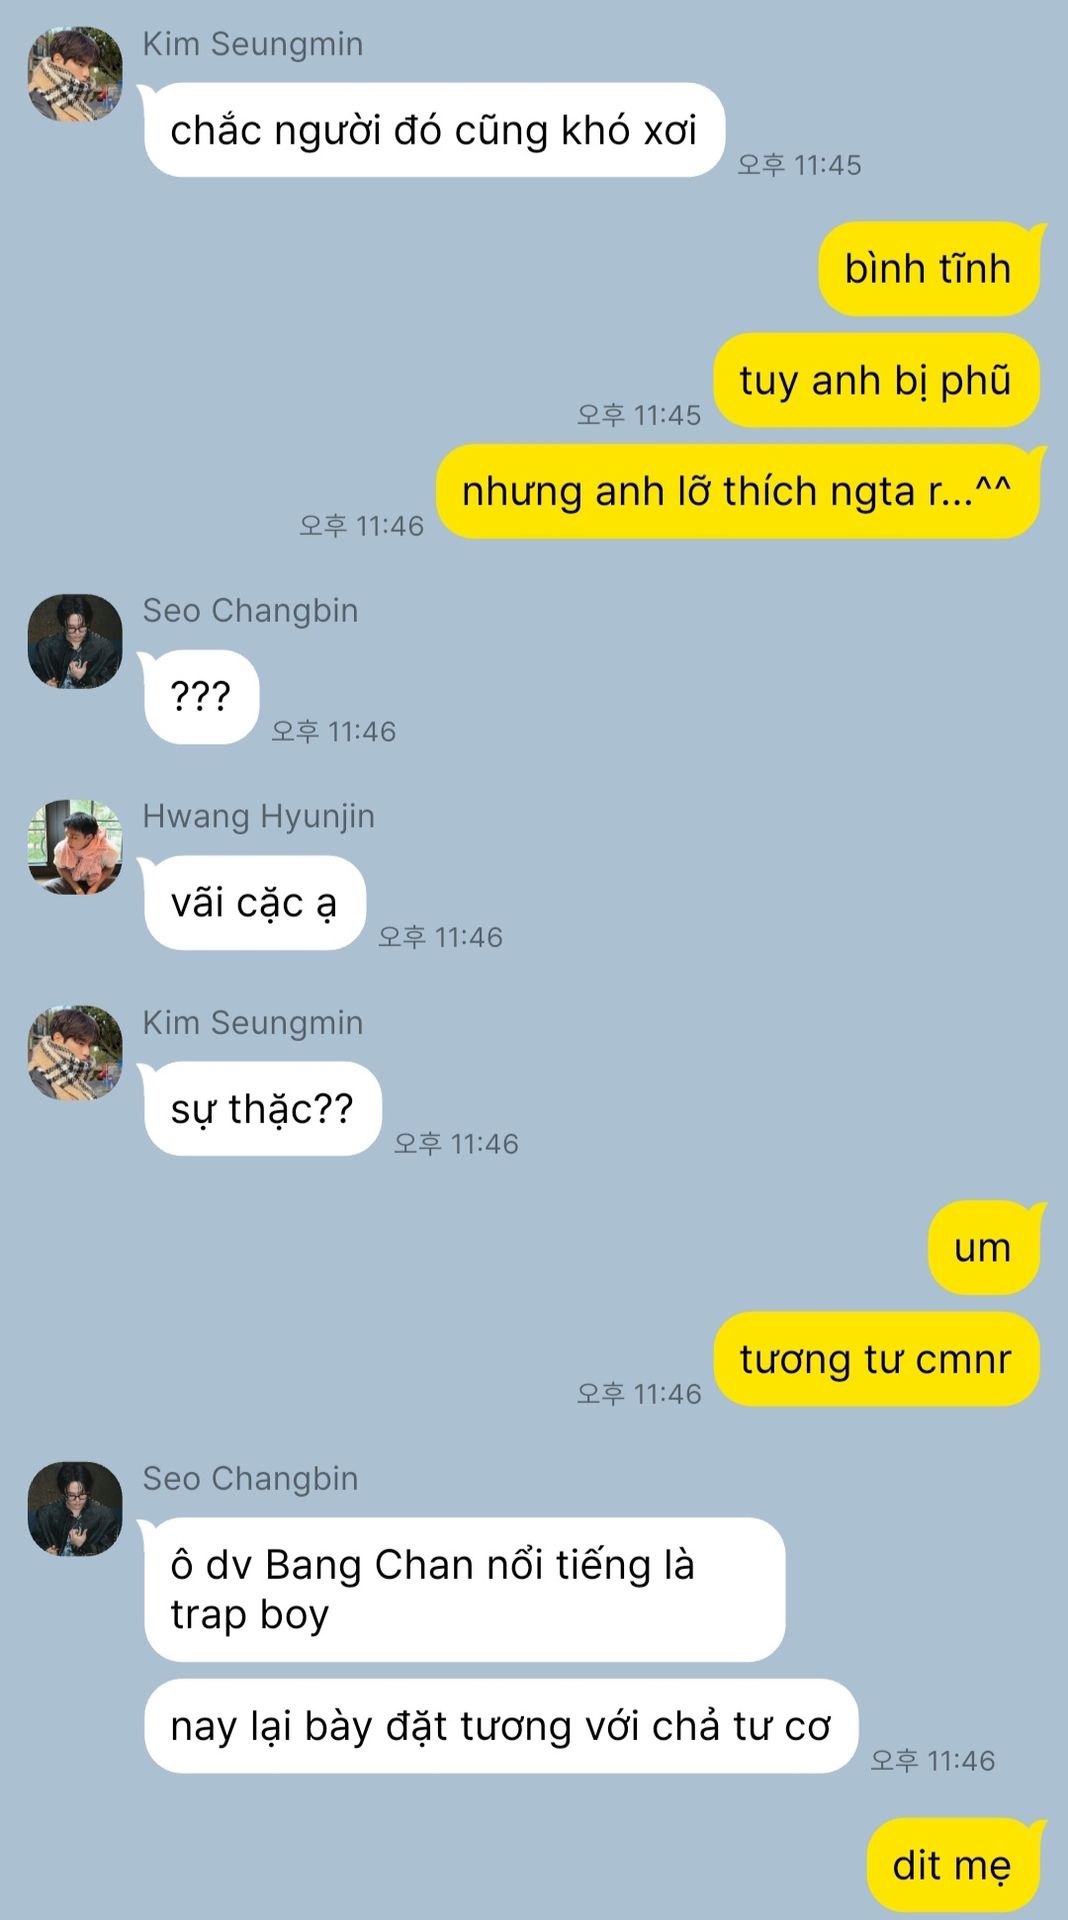
Task: Click the Hwang Hyunjin sender name
Action: click(x=258, y=816)
